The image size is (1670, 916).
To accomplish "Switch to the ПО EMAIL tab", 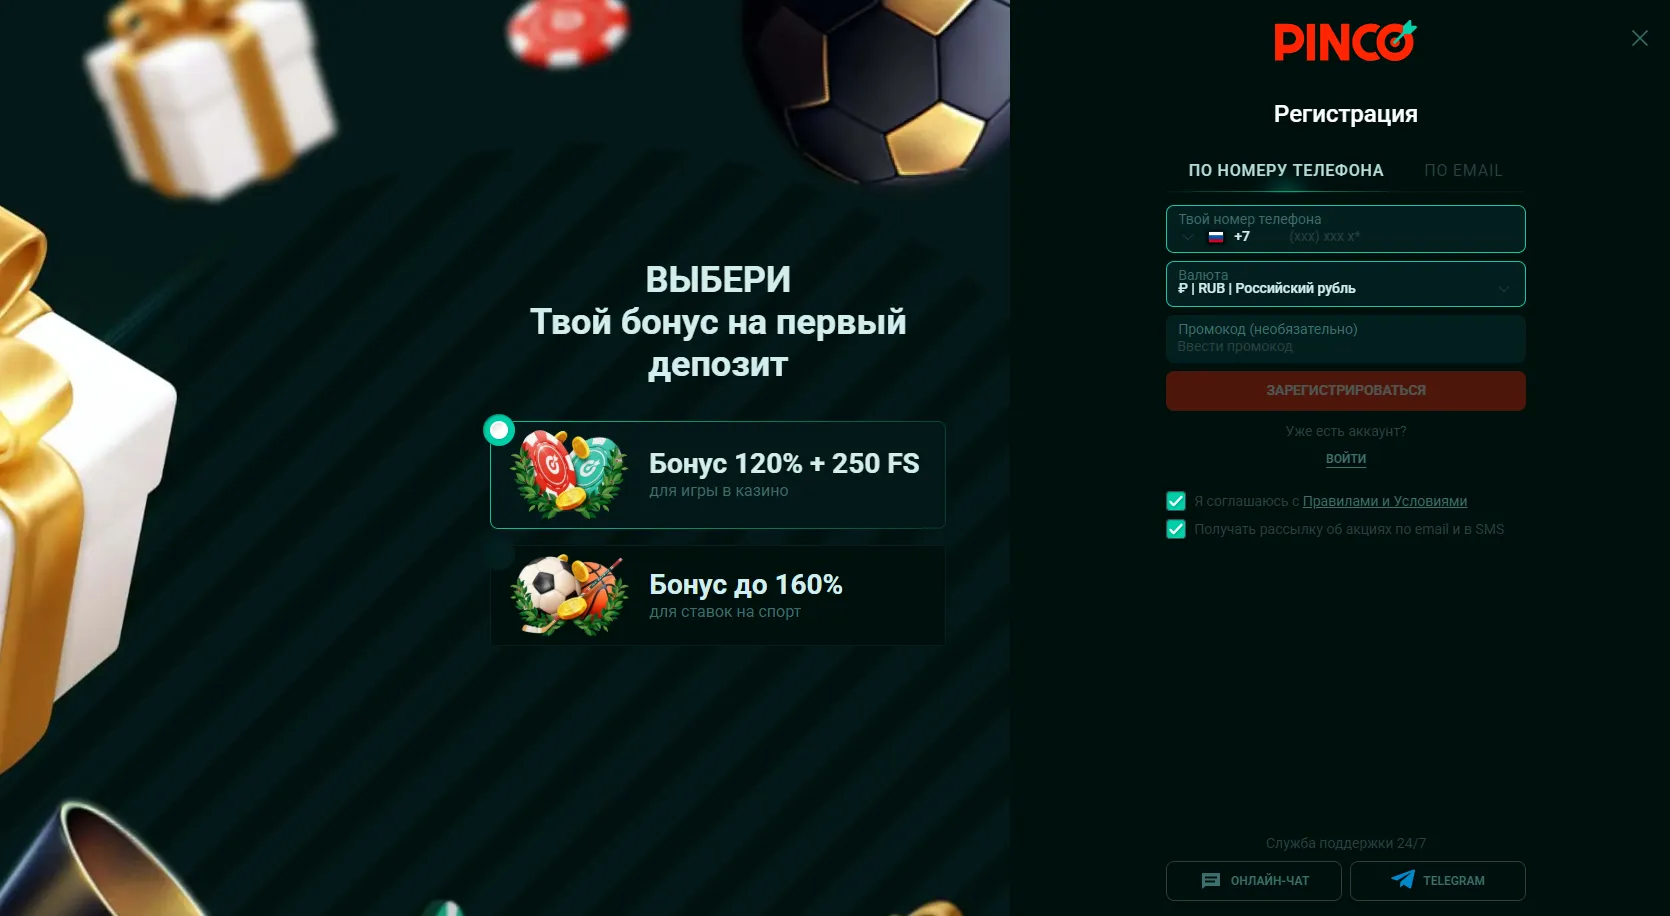I will click(1463, 171).
